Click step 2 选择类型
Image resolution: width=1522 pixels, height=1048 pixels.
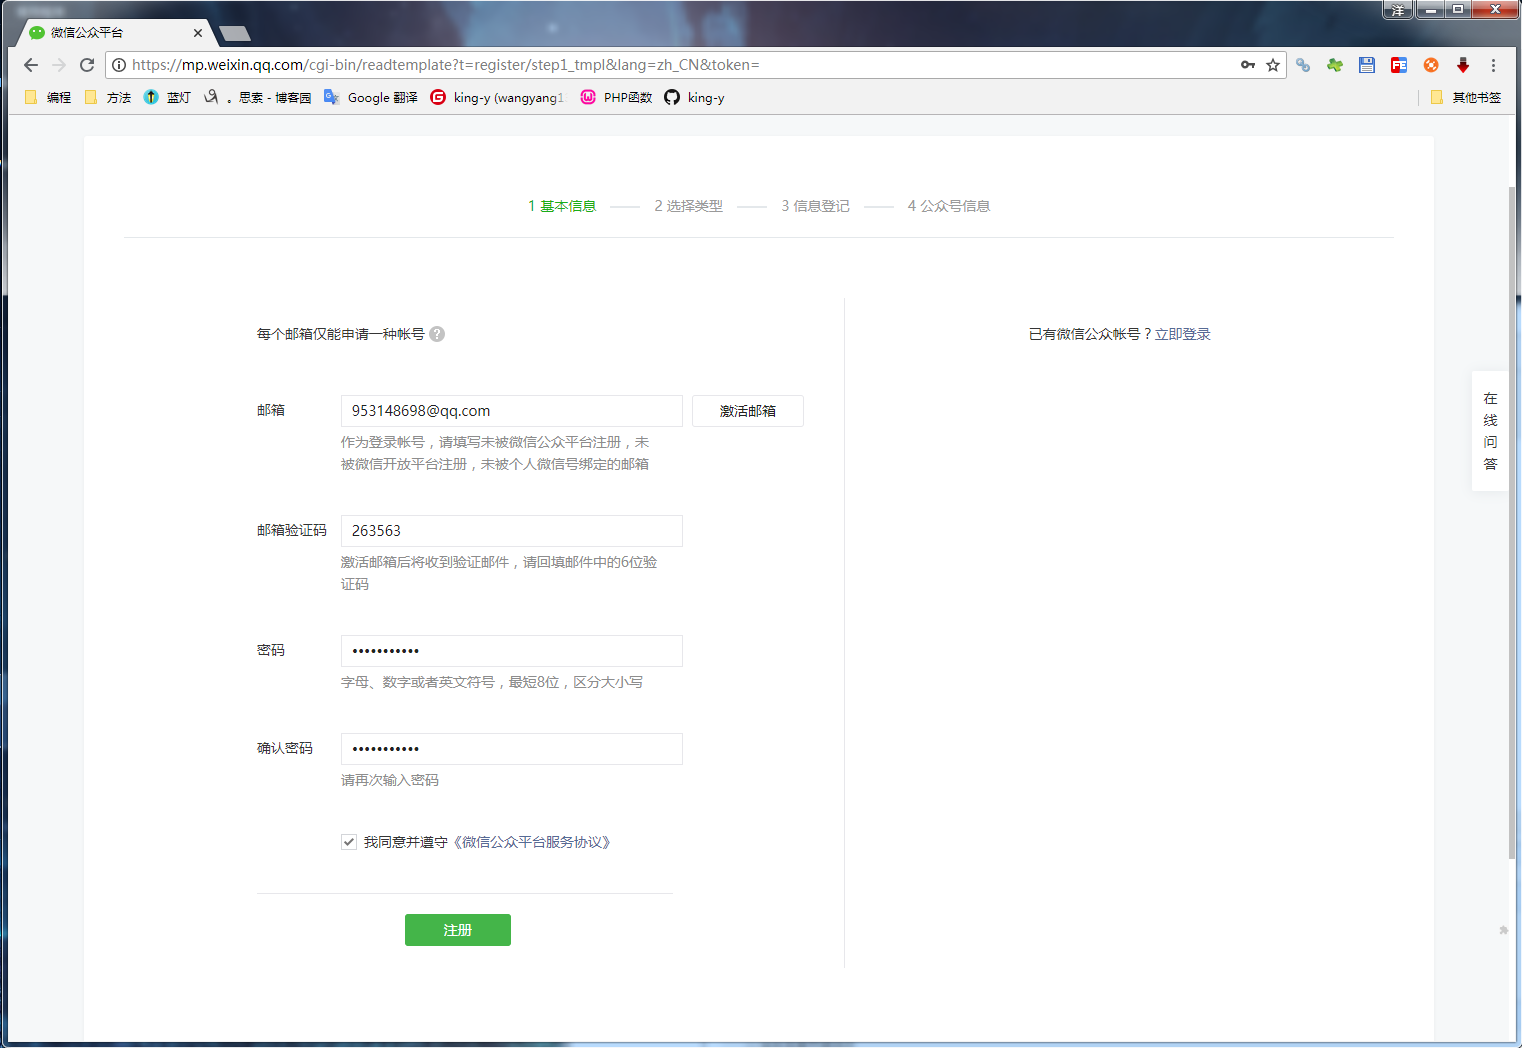click(x=688, y=206)
